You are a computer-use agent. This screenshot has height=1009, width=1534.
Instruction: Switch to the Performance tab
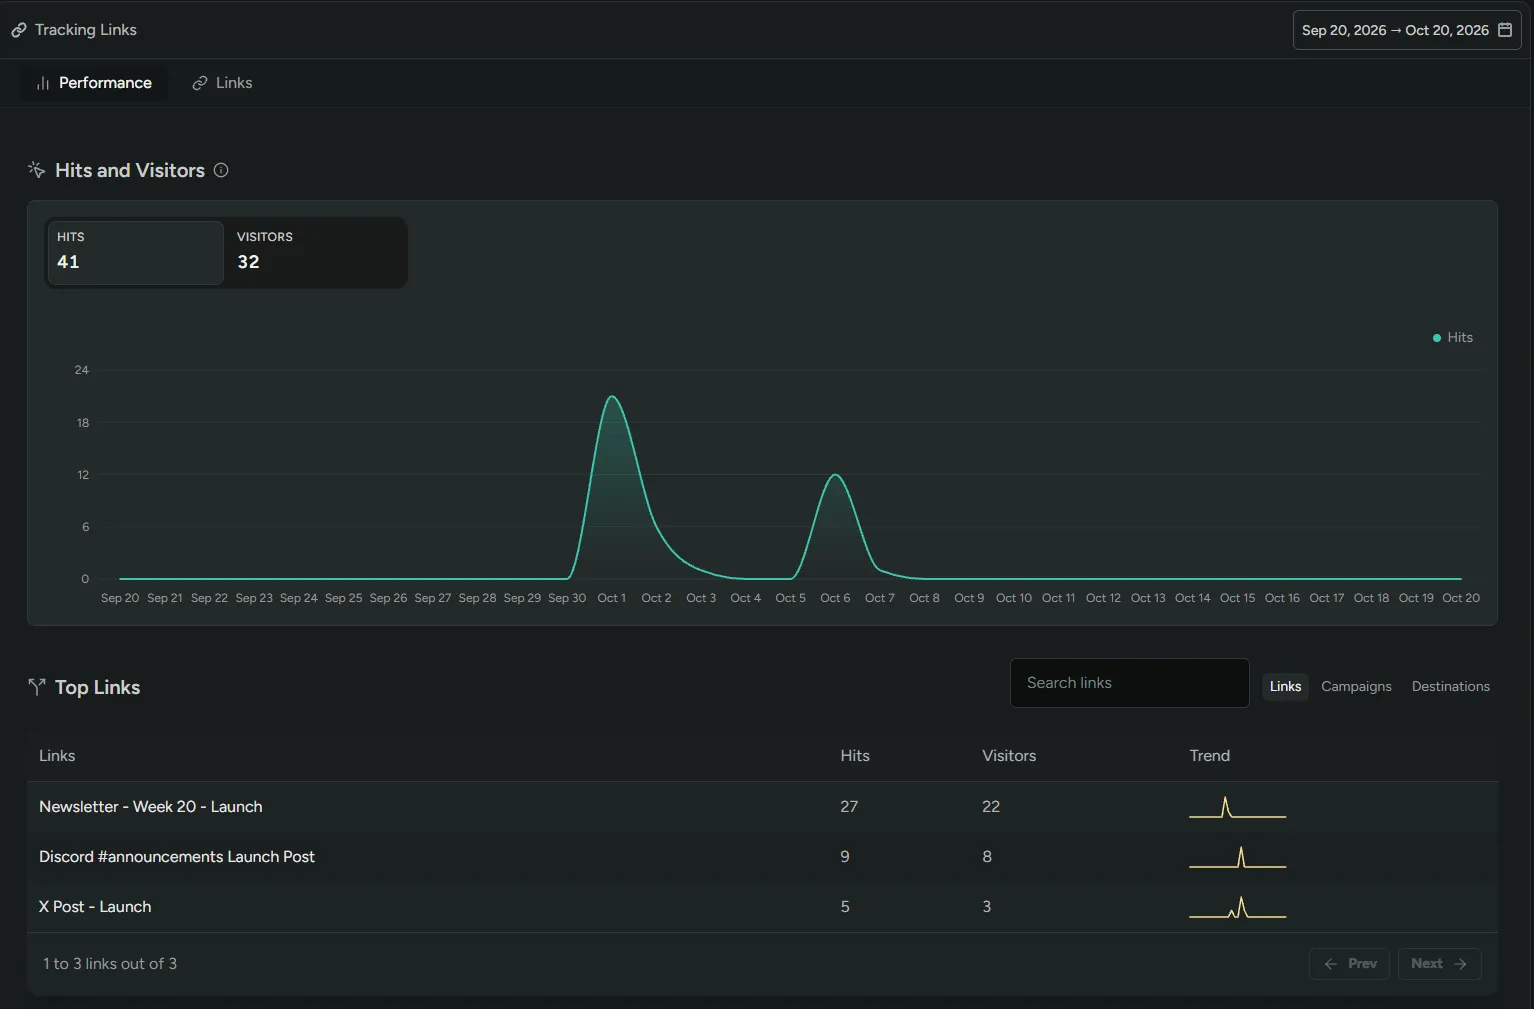pos(95,83)
